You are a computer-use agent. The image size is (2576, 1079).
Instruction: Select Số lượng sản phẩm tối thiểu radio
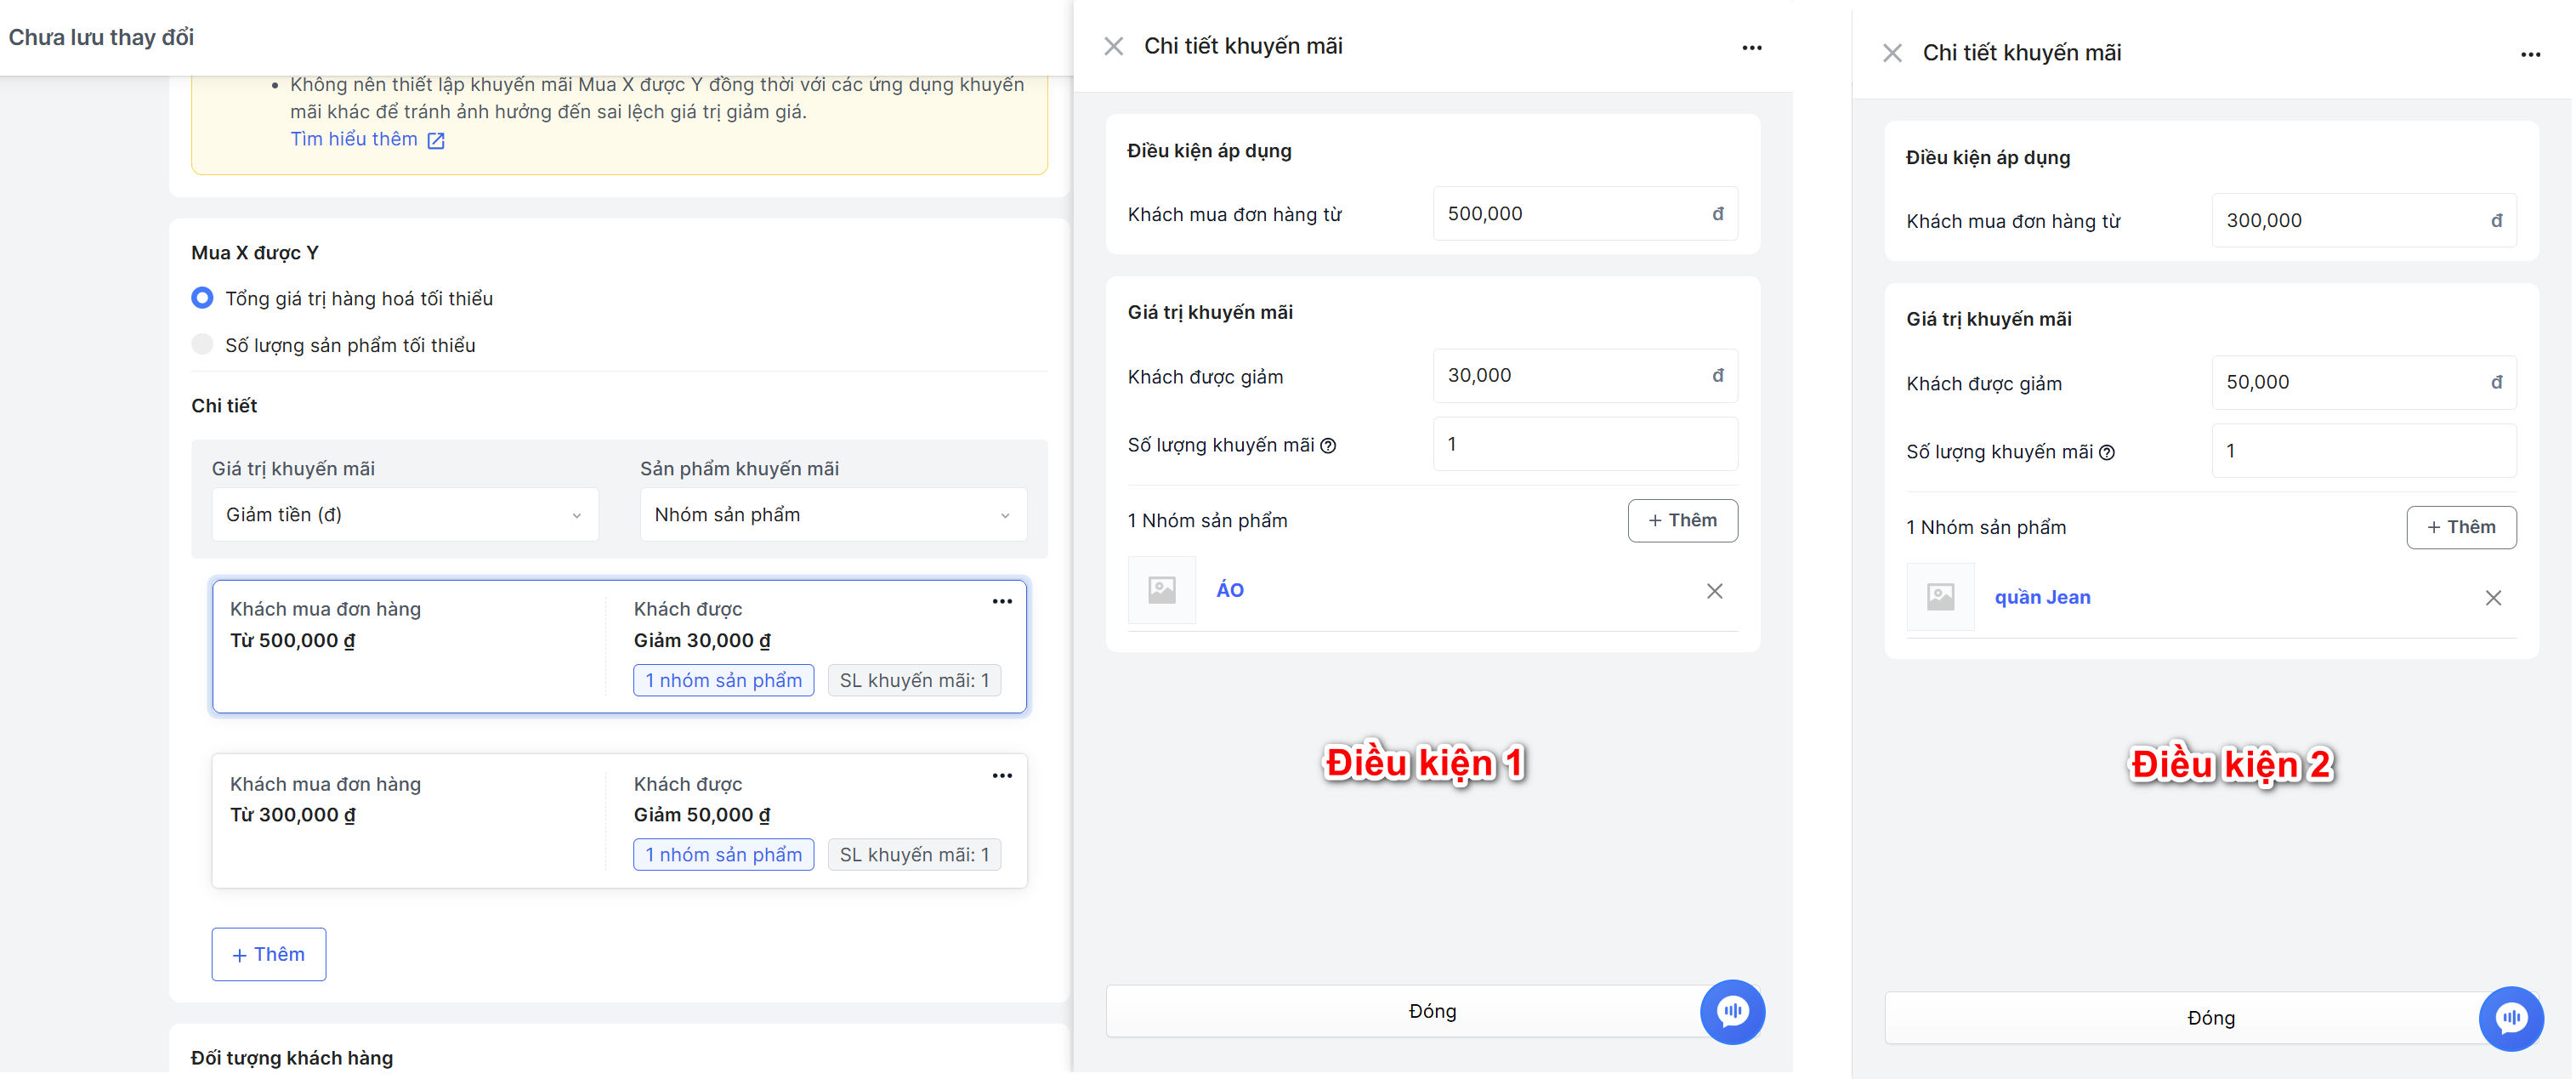click(x=202, y=345)
